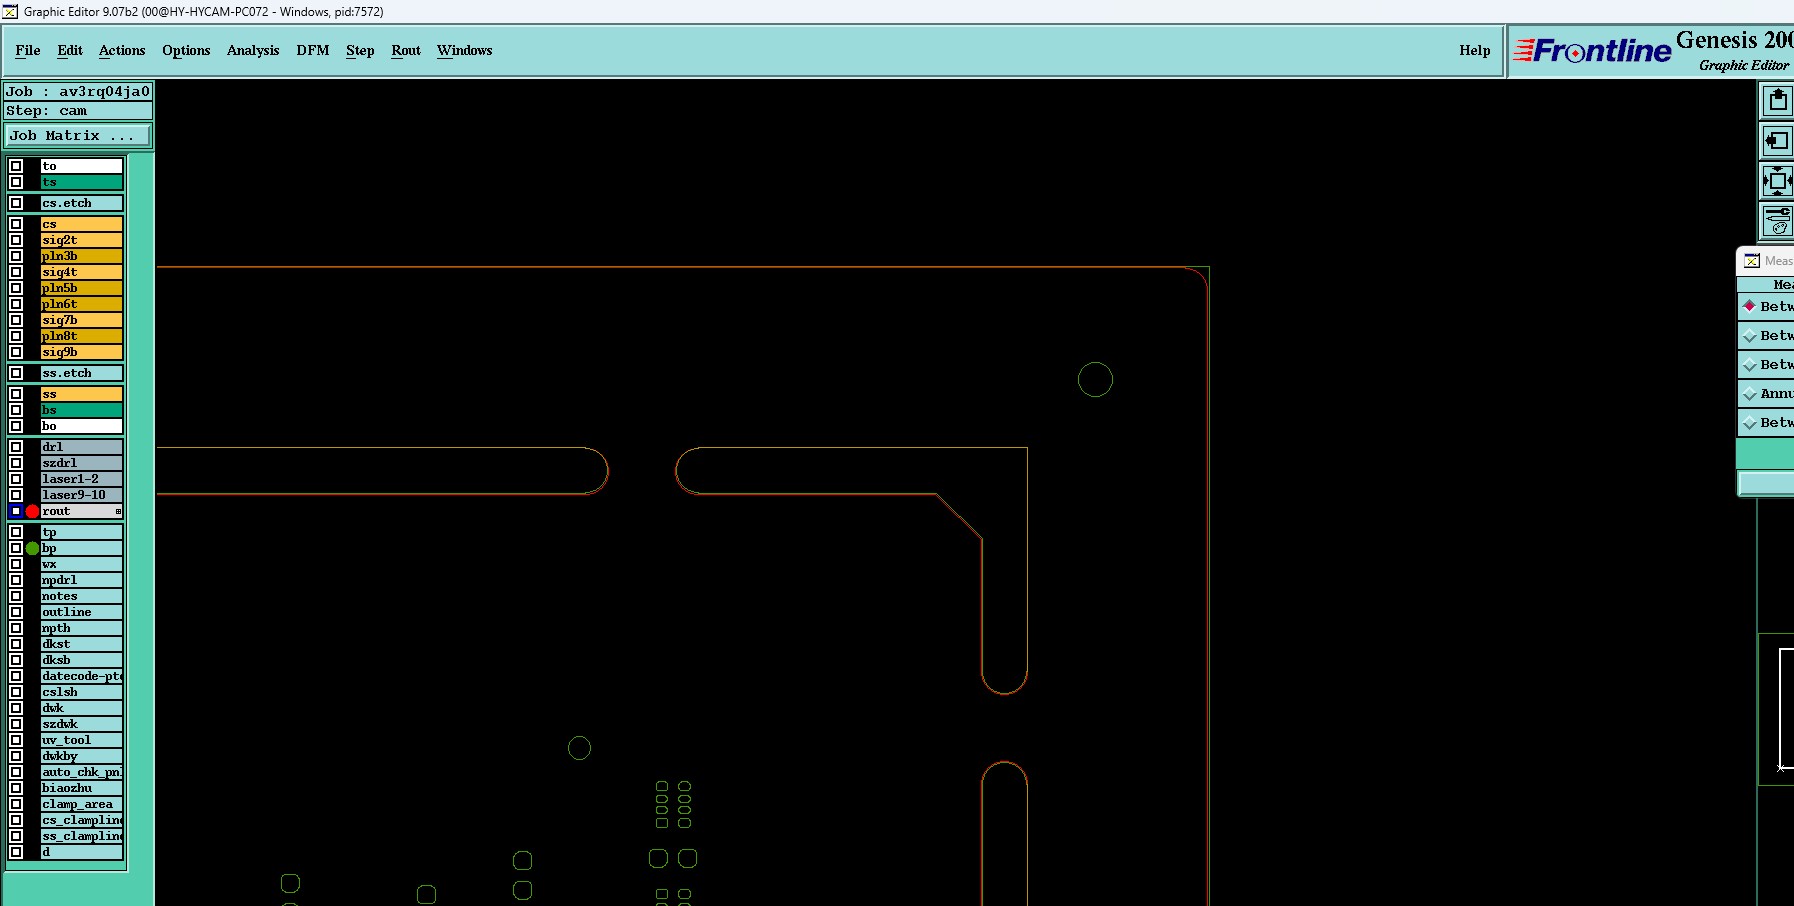Click the wrench and palette tools icon
This screenshot has height=906, width=1794.
tap(1777, 221)
